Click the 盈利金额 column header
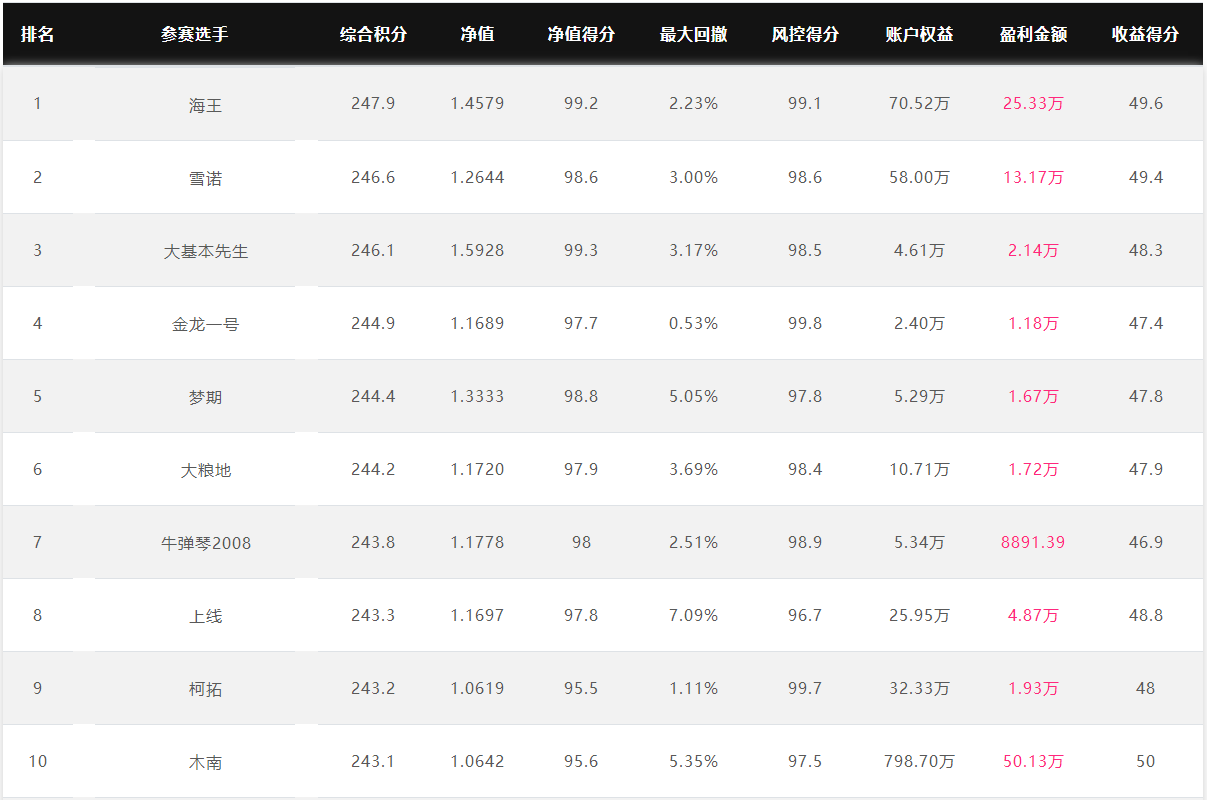Image resolution: width=1207 pixels, height=800 pixels. coord(1033,34)
